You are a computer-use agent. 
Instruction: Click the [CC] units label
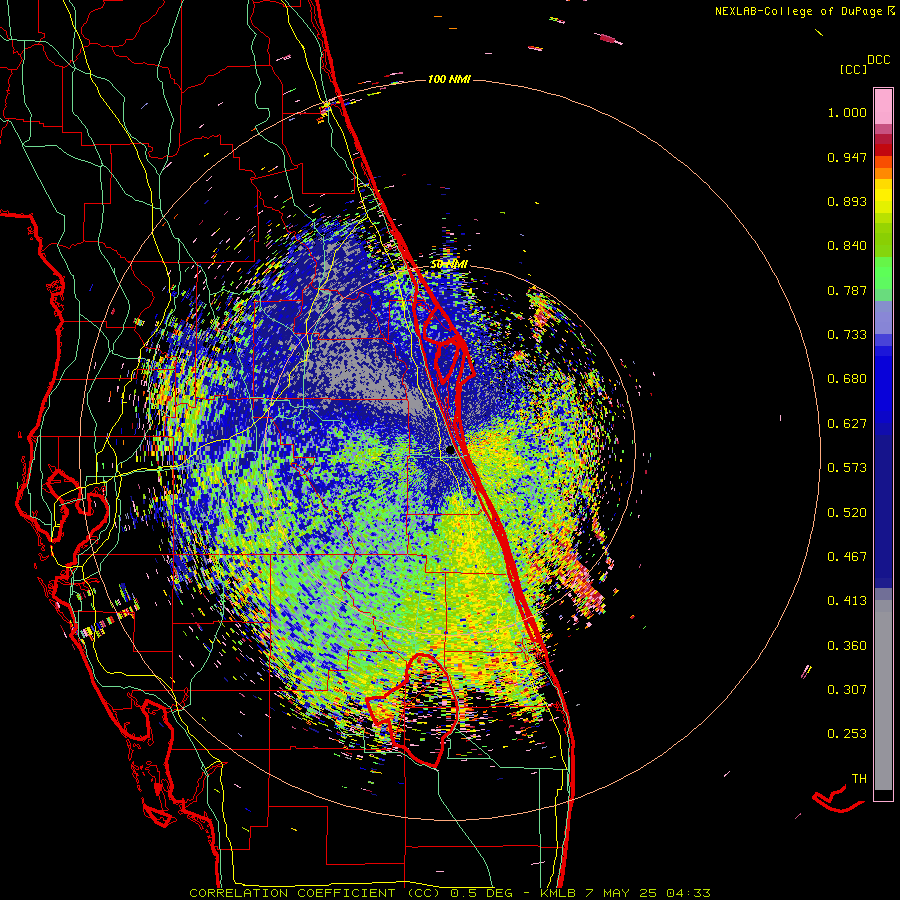(853, 69)
